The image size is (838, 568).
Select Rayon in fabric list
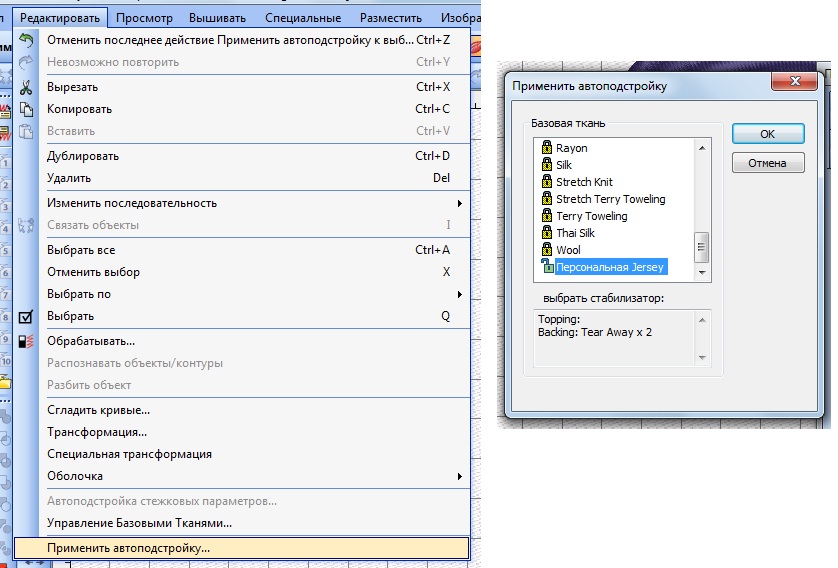[x=571, y=148]
